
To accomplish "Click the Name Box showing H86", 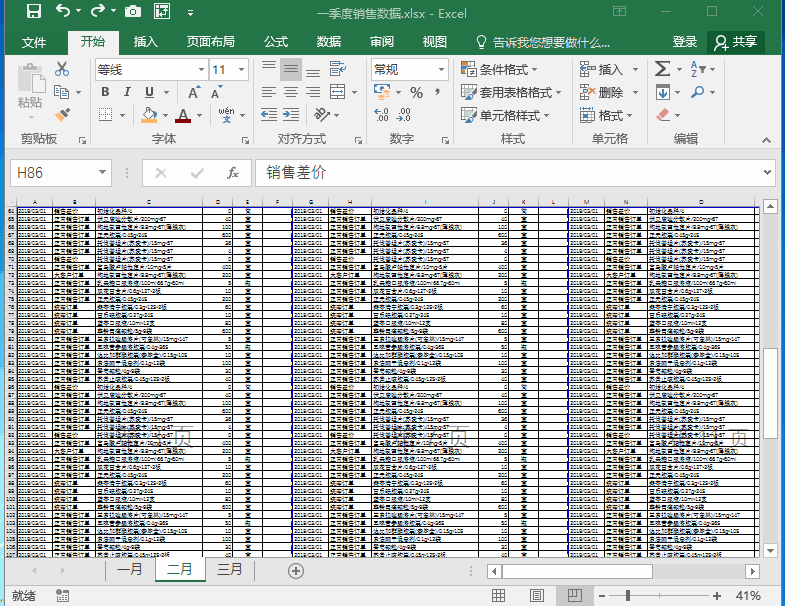I will click(x=60, y=173).
